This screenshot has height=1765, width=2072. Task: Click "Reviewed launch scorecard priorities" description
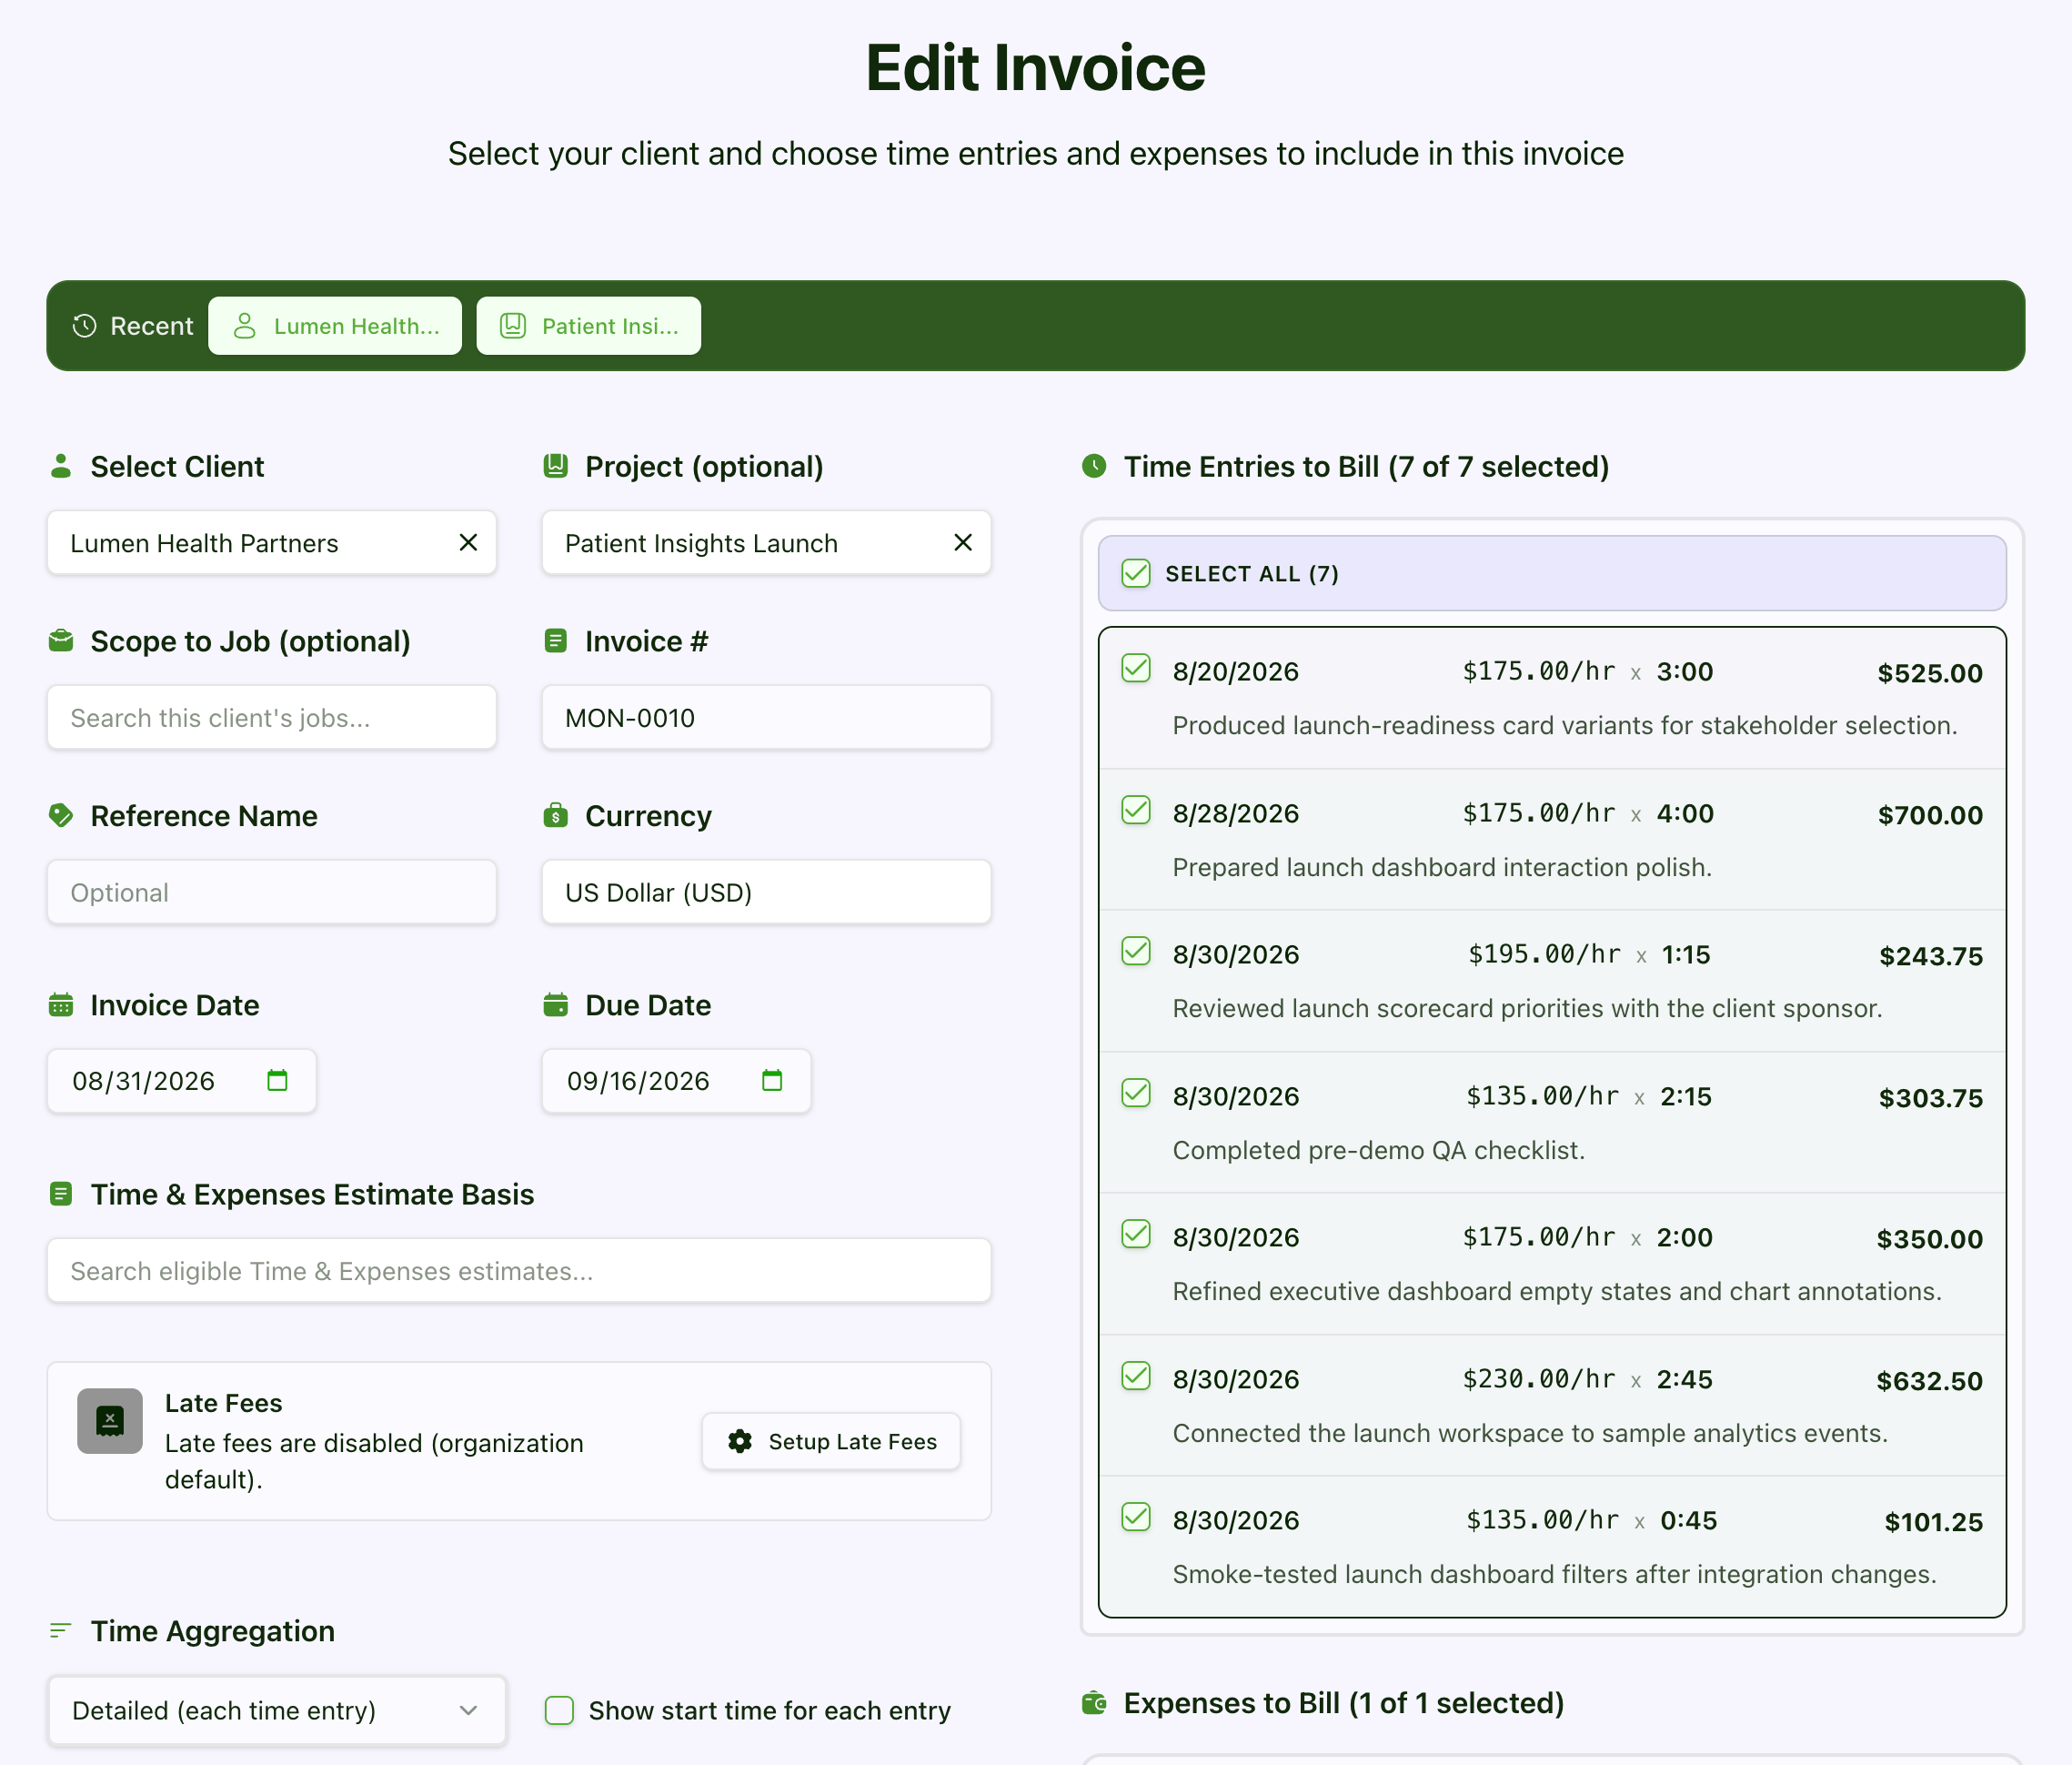[1527, 1008]
